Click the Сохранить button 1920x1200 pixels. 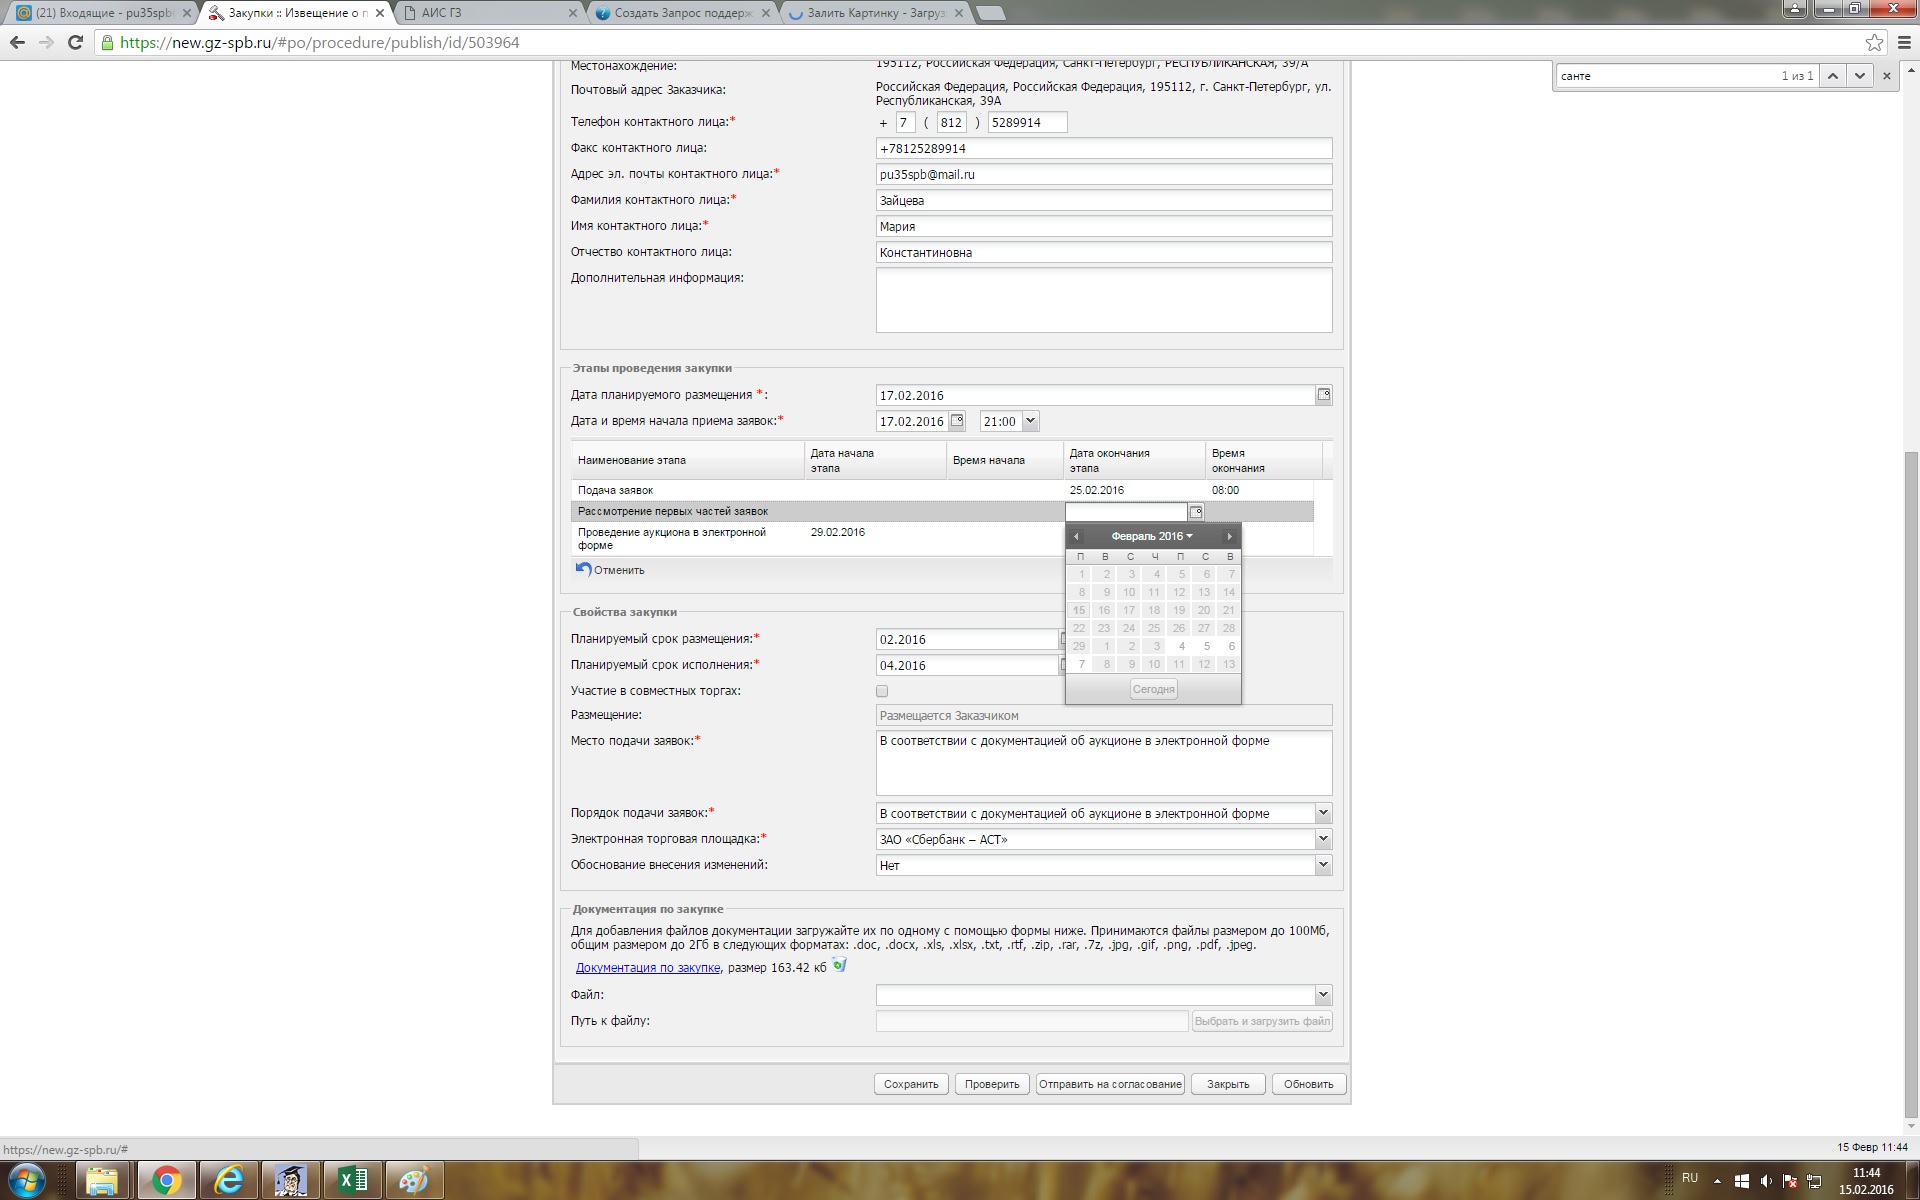pos(910,1084)
